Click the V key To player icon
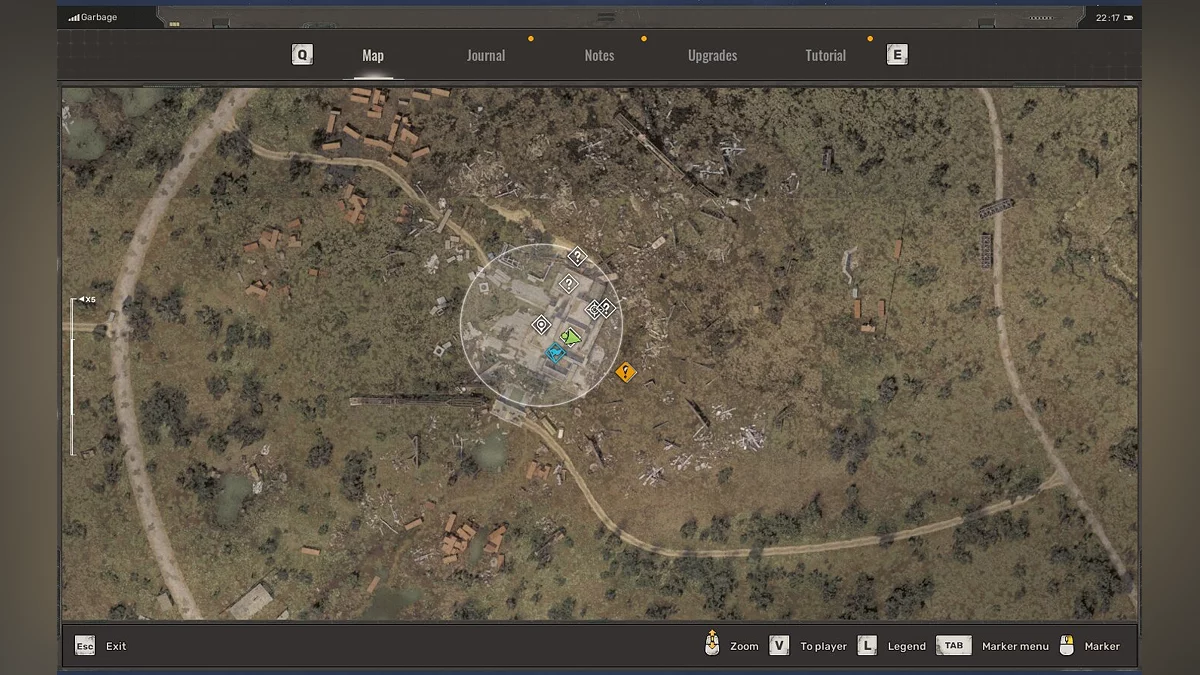 [779, 646]
